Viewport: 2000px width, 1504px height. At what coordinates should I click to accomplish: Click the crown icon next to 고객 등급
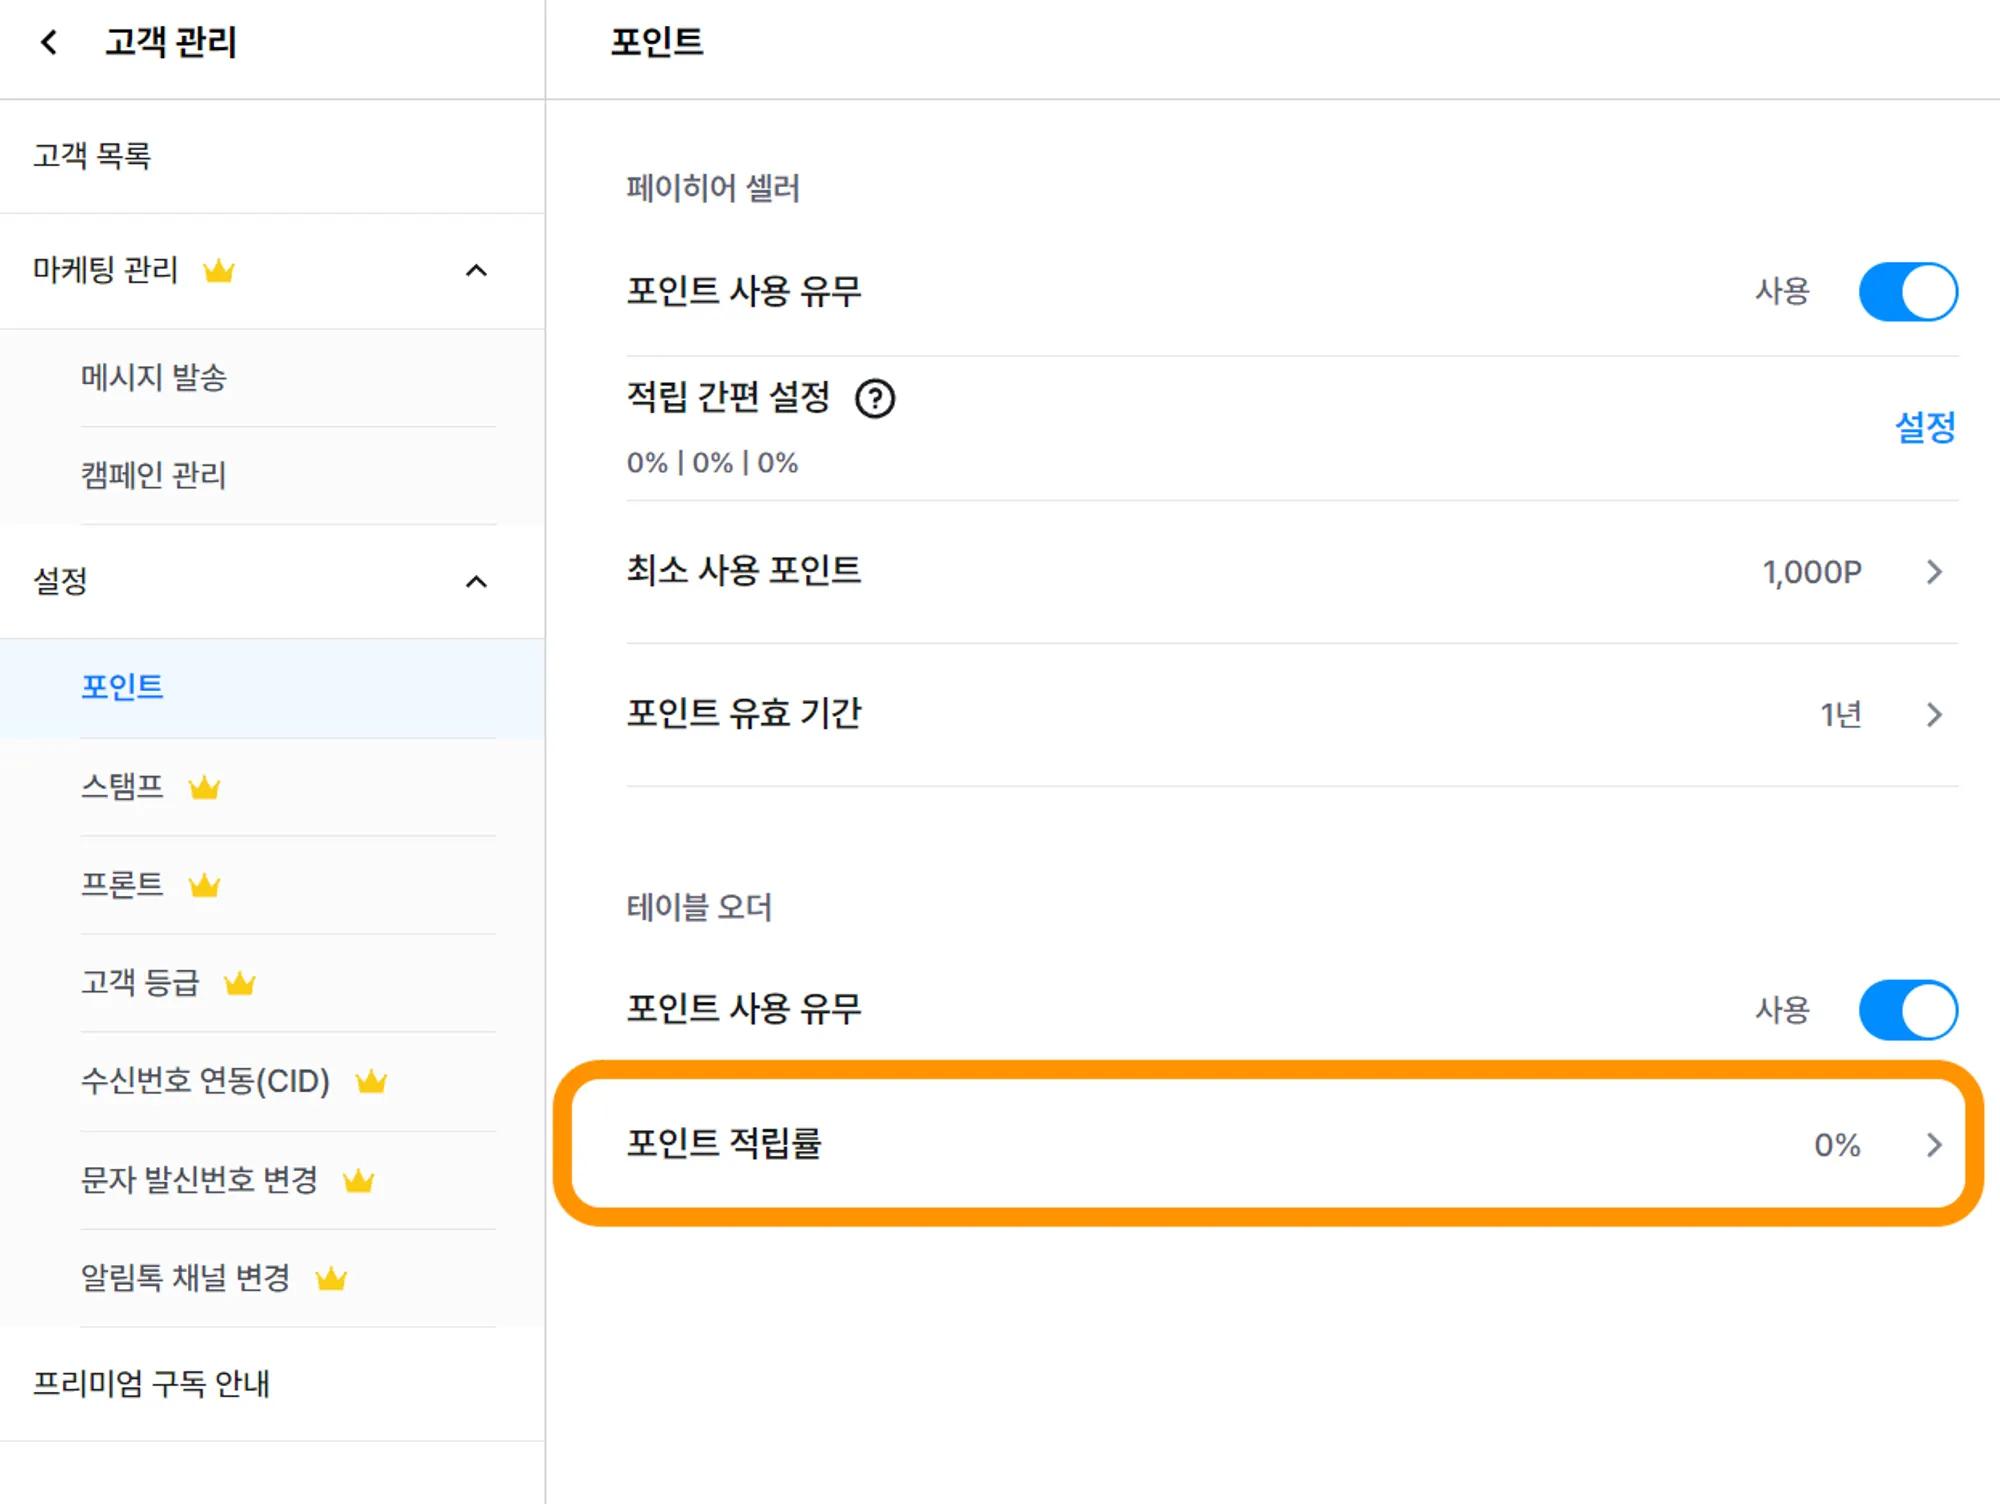240,984
